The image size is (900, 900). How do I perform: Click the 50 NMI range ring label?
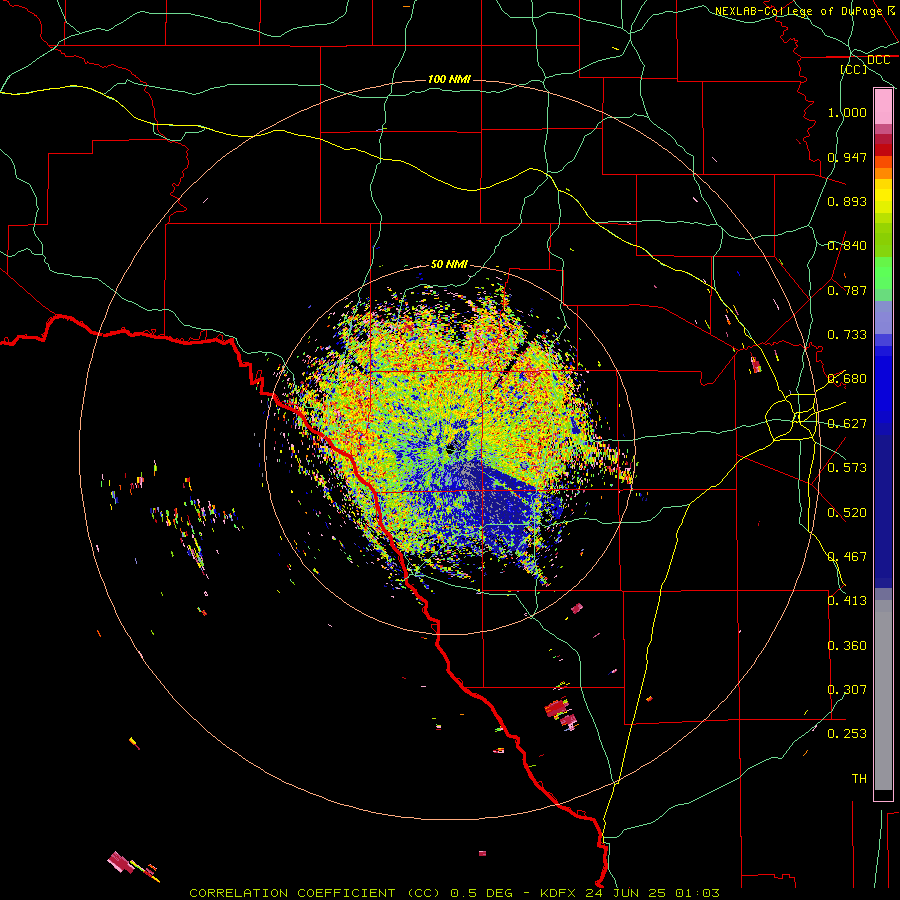(449, 265)
